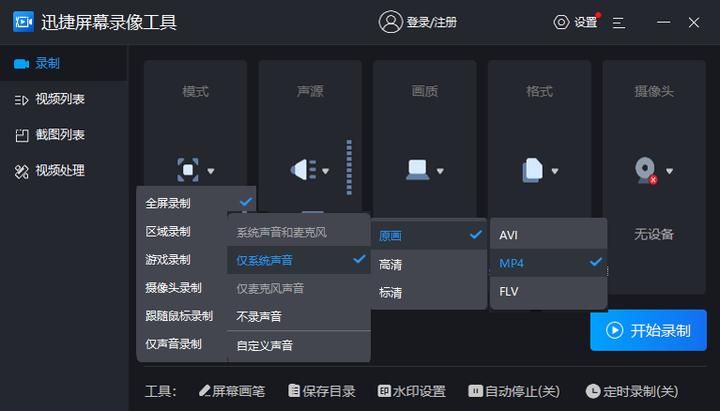
Task: Open 截图列表 in the sidebar
Action: [x=63, y=135]
